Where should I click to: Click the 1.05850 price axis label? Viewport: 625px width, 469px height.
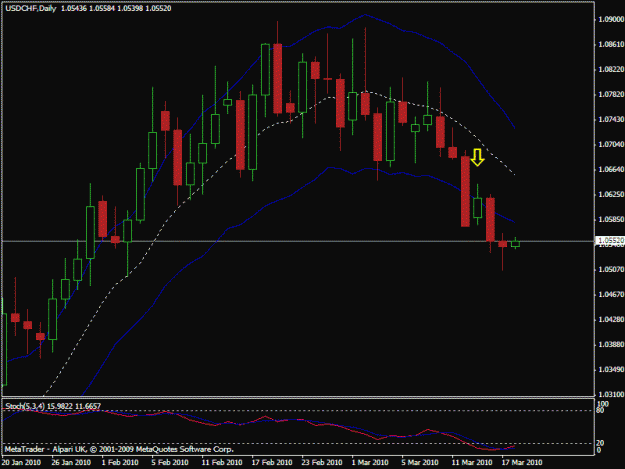611,220
